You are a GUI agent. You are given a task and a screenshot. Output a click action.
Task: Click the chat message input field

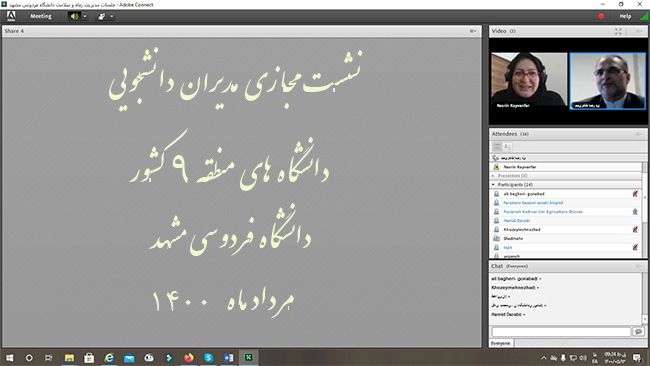point(561,331)
